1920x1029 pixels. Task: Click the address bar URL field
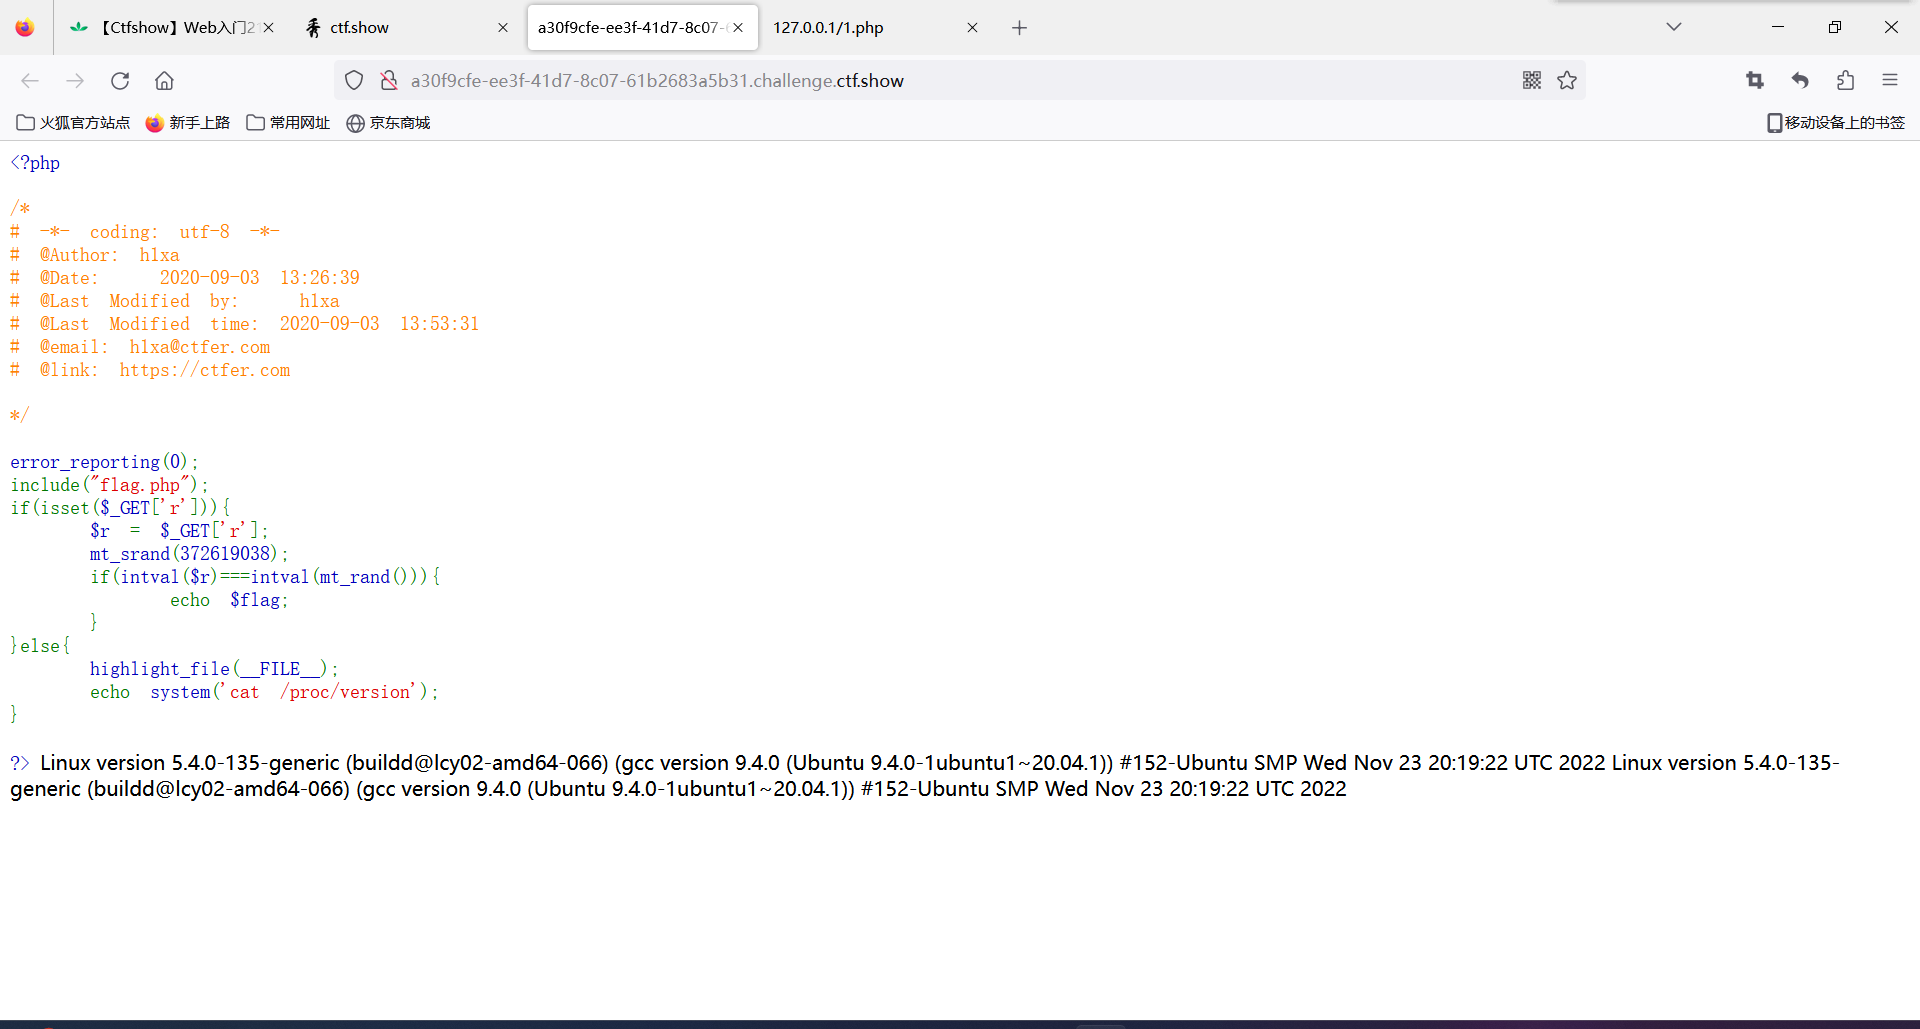900,81
